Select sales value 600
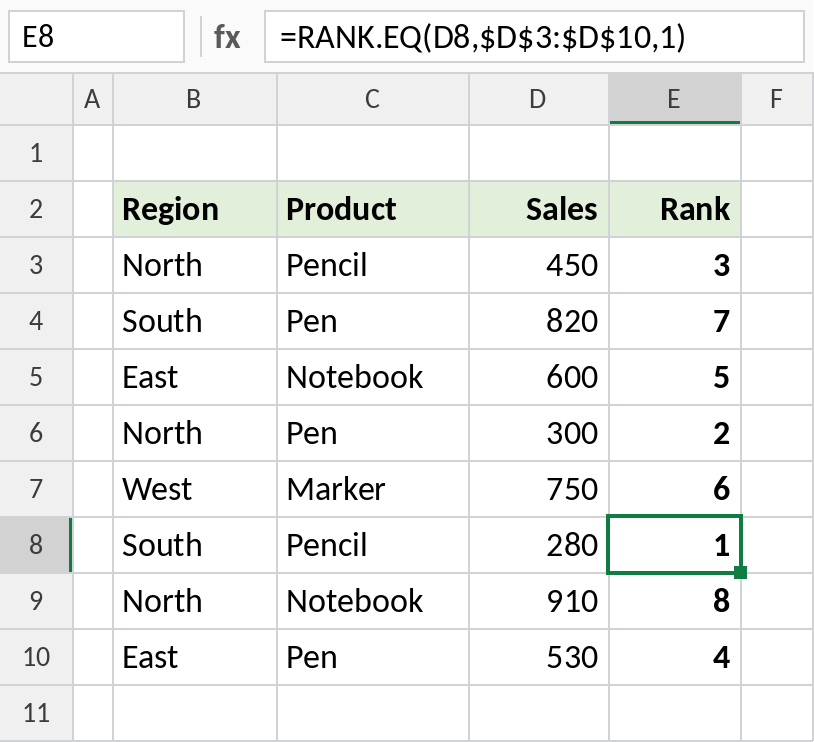This screenshot has width=814, height=742. (539, 377)
